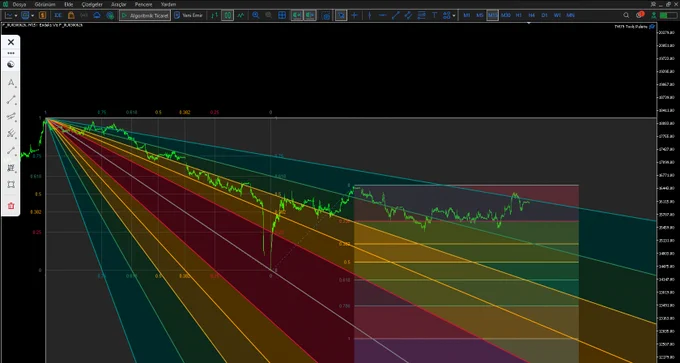Open the Dosya menu
The image size is (680, 363).
[x=19, y=4]
